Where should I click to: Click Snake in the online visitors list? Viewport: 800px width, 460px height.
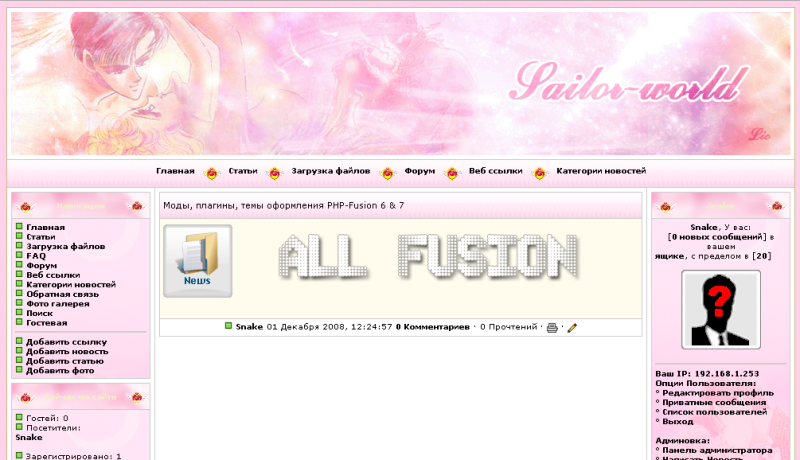click(29, 438)
